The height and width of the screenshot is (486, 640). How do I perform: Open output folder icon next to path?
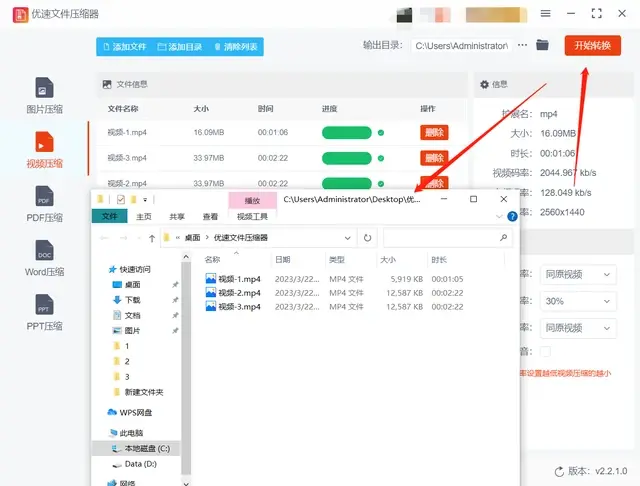(542, 45)
